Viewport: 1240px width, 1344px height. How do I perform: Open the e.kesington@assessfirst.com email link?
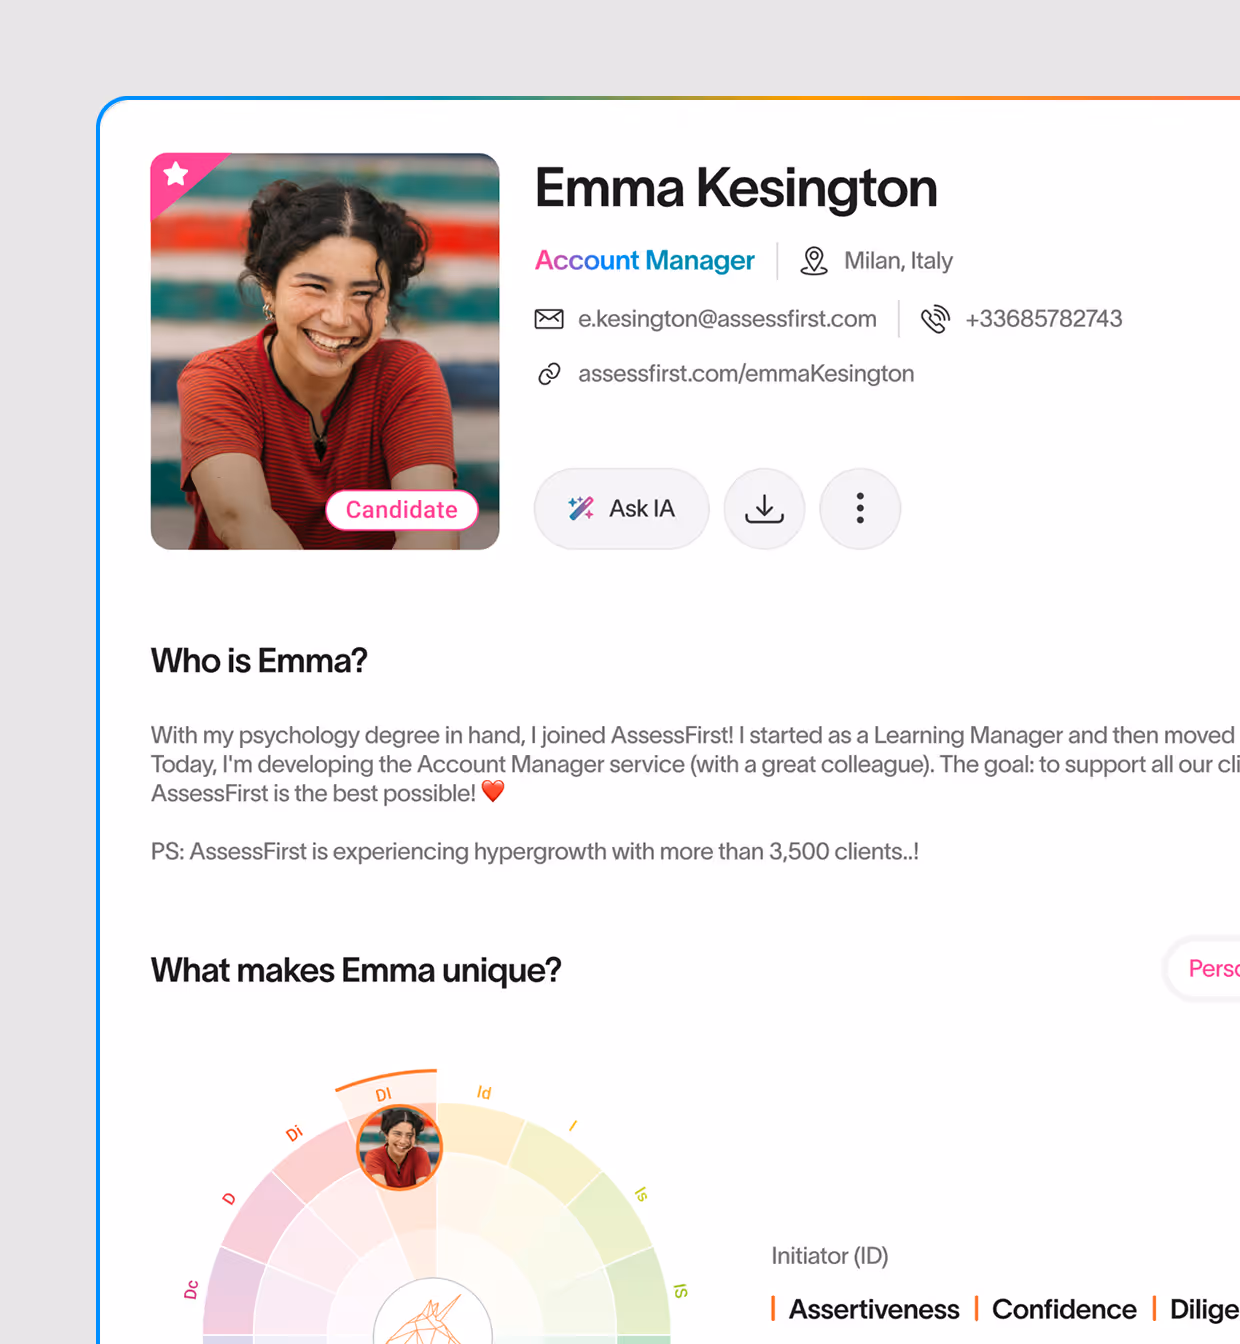727,319
